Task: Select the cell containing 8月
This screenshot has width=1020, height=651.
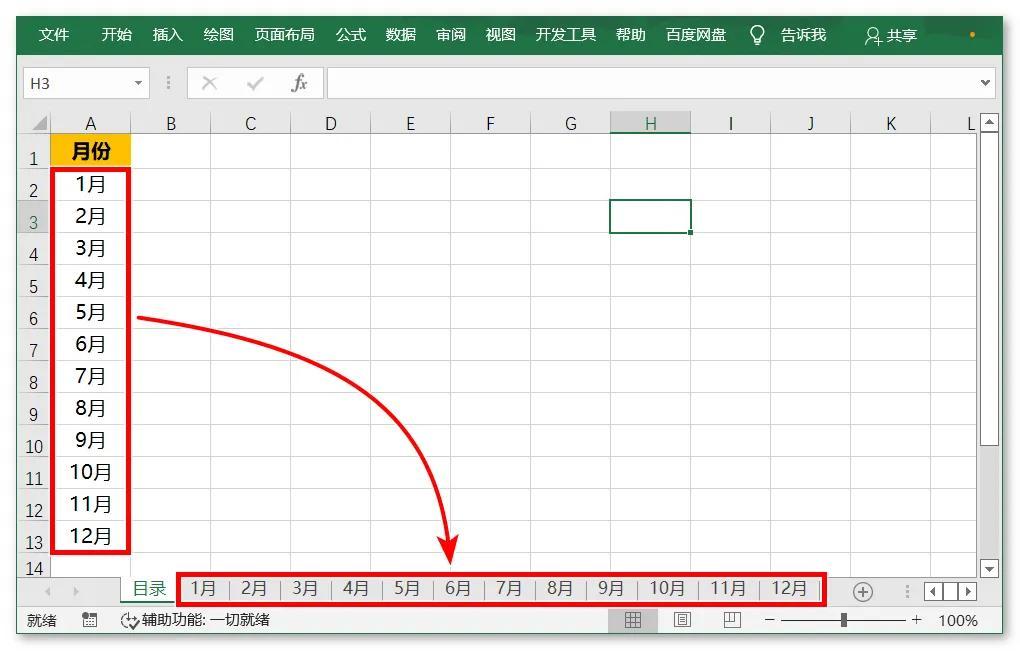Action: (x=90, y=408)
